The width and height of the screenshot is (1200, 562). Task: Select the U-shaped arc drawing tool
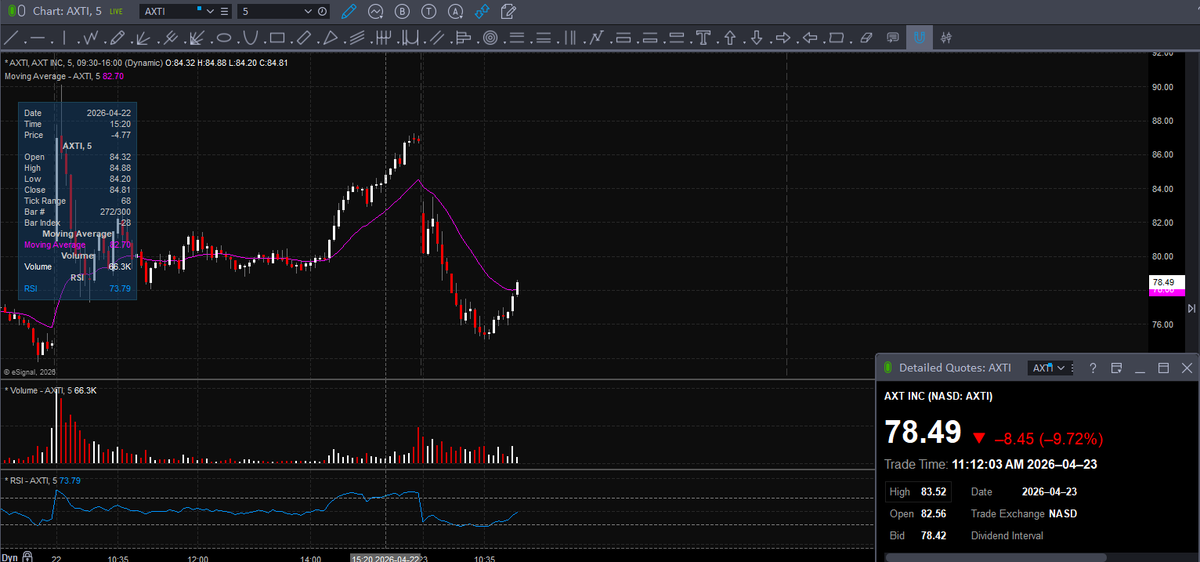point(250,38)
